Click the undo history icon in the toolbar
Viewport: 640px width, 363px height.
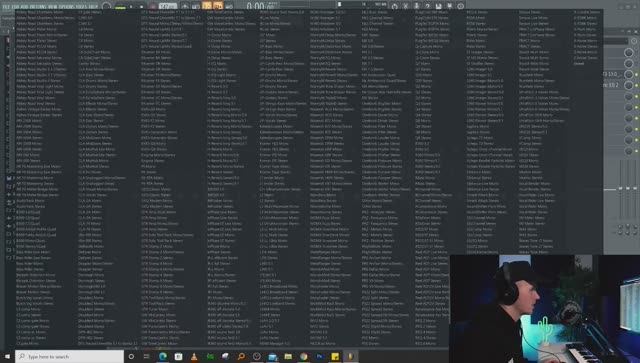pyautogui.click(x=394, y=7)
